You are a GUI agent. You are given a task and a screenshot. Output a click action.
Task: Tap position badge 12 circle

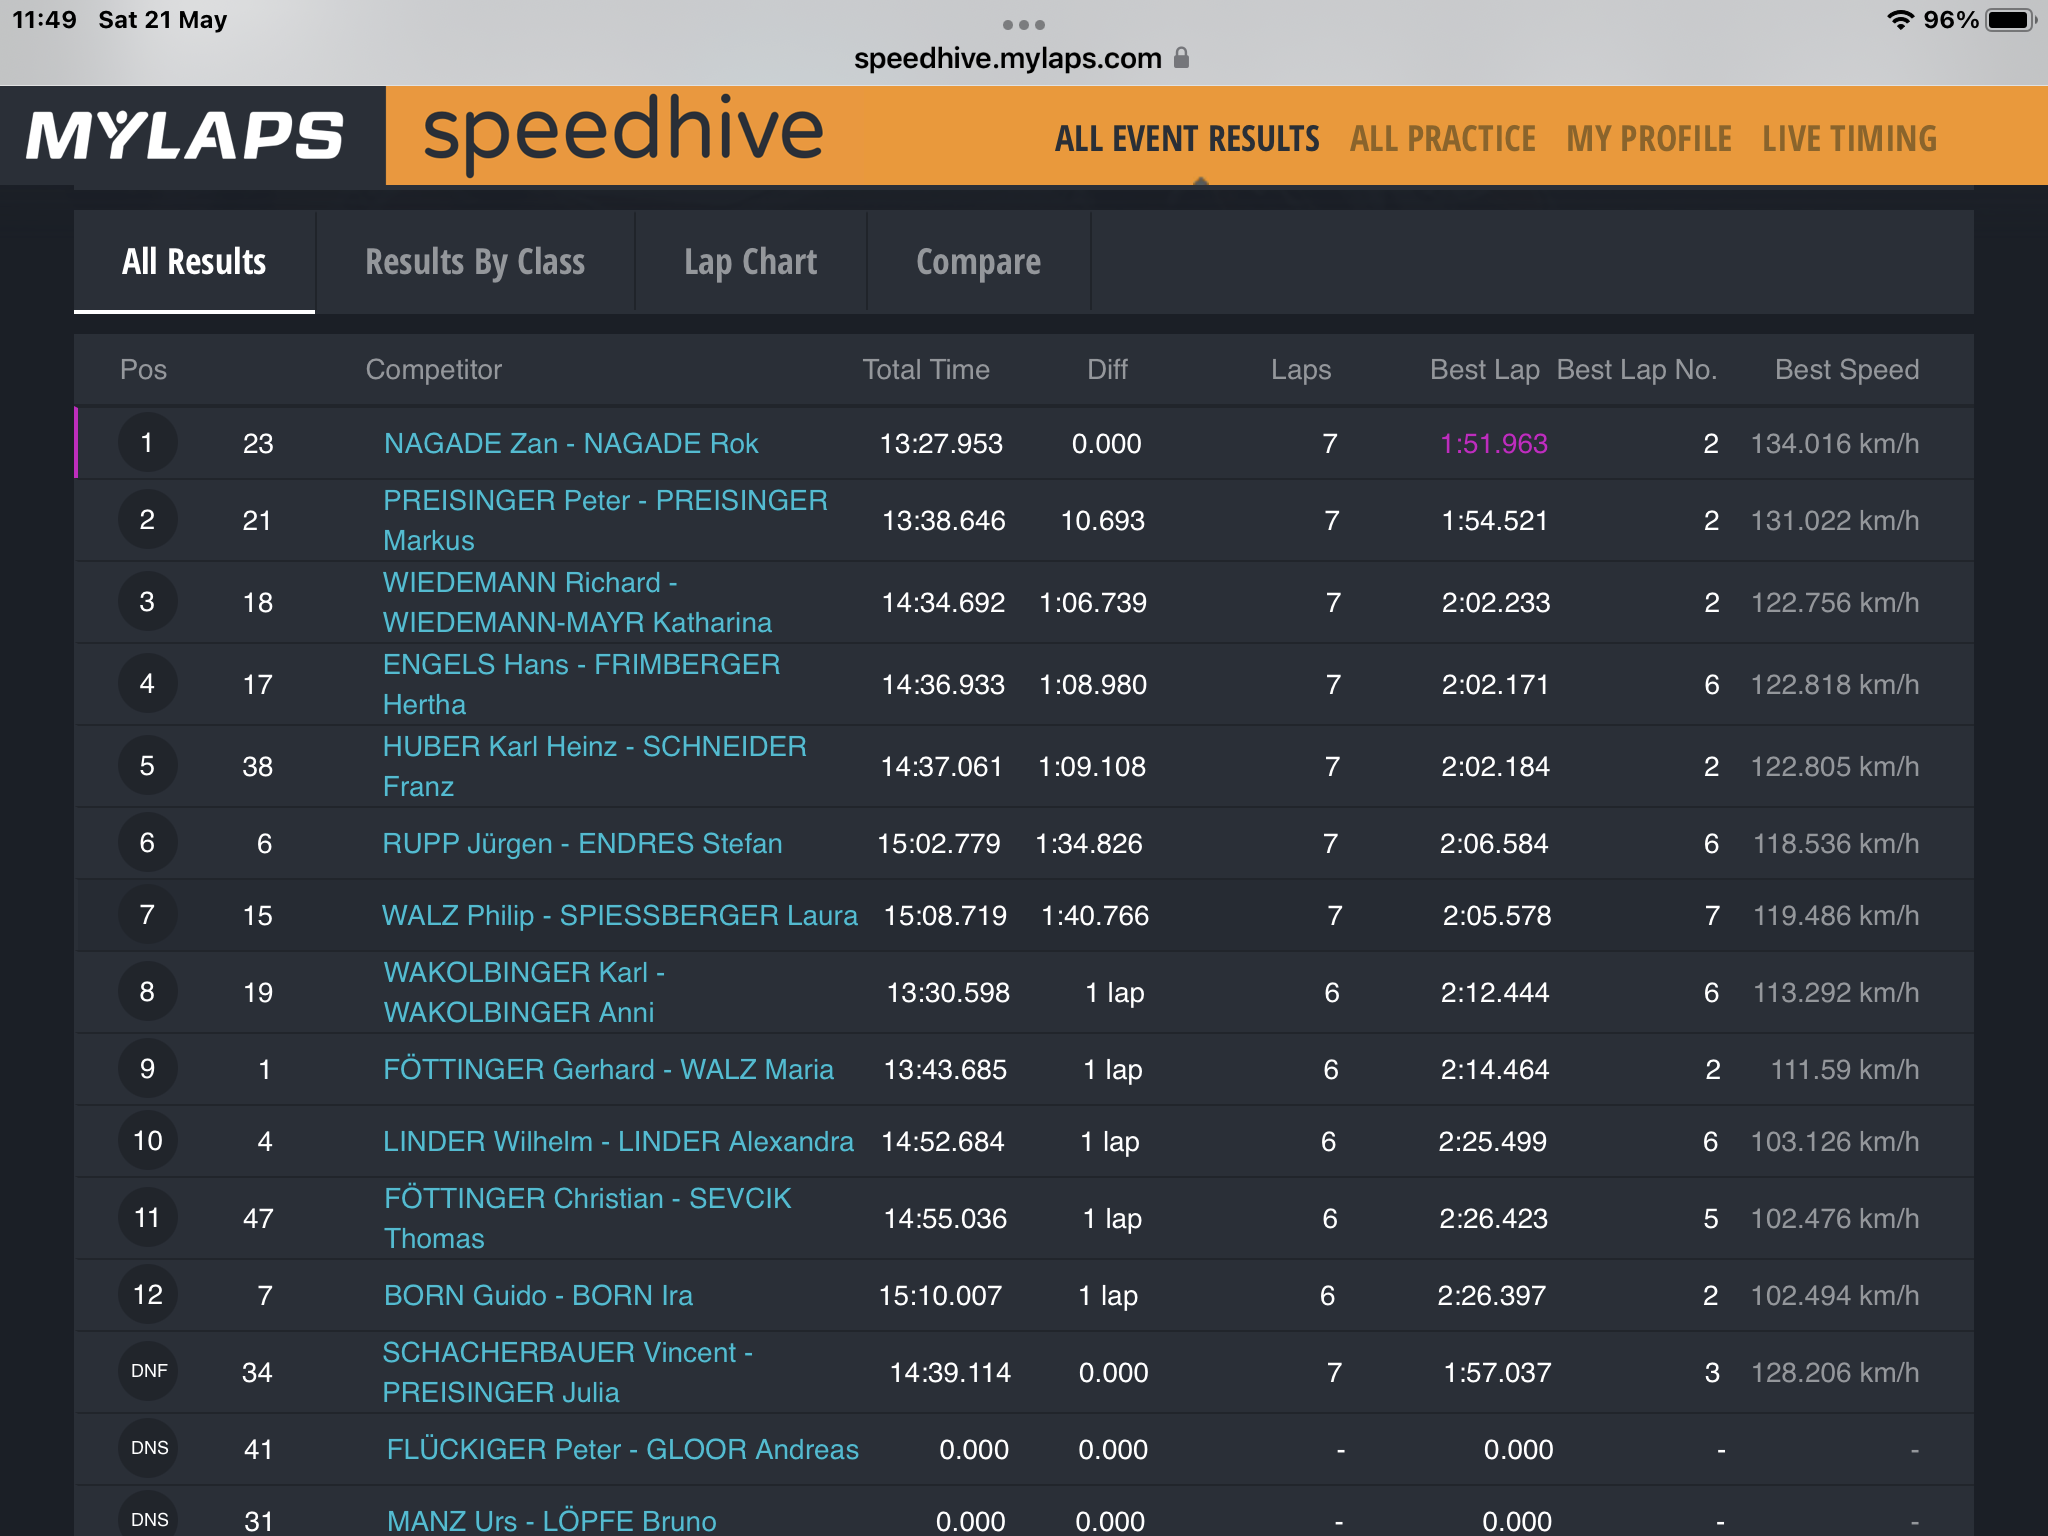coord(147,1295)
